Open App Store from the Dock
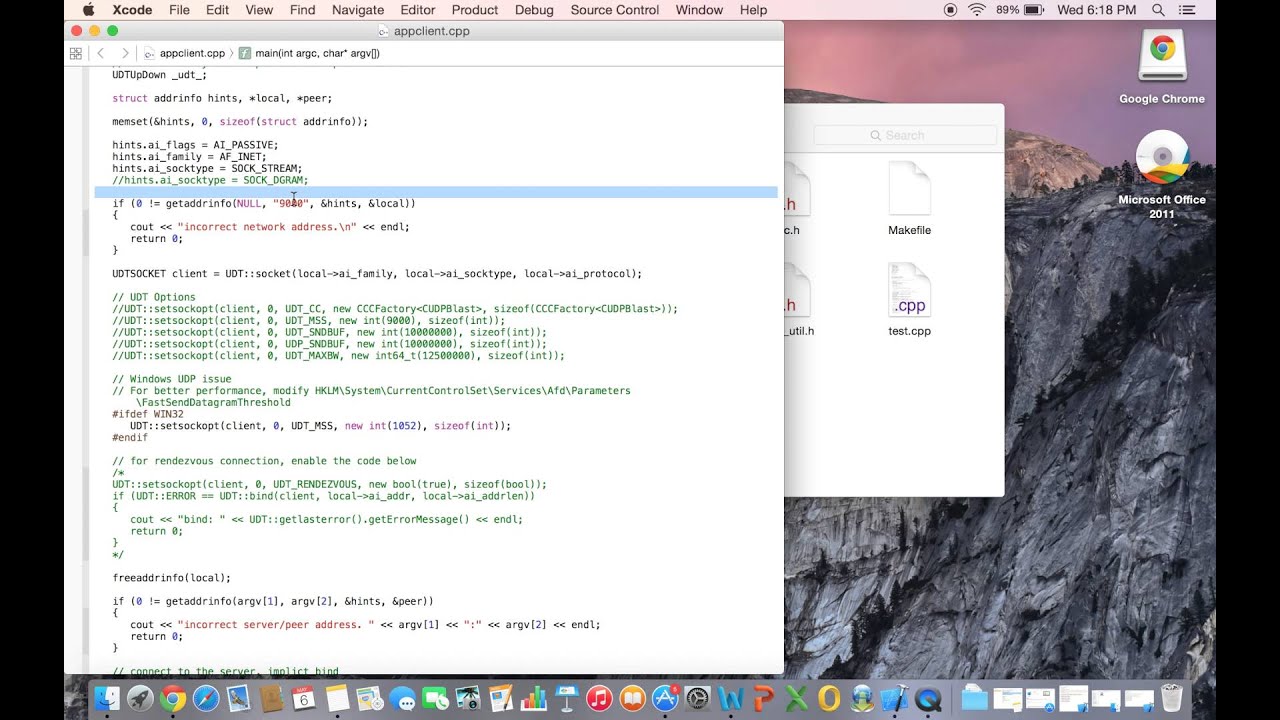 tap(666, 698)
